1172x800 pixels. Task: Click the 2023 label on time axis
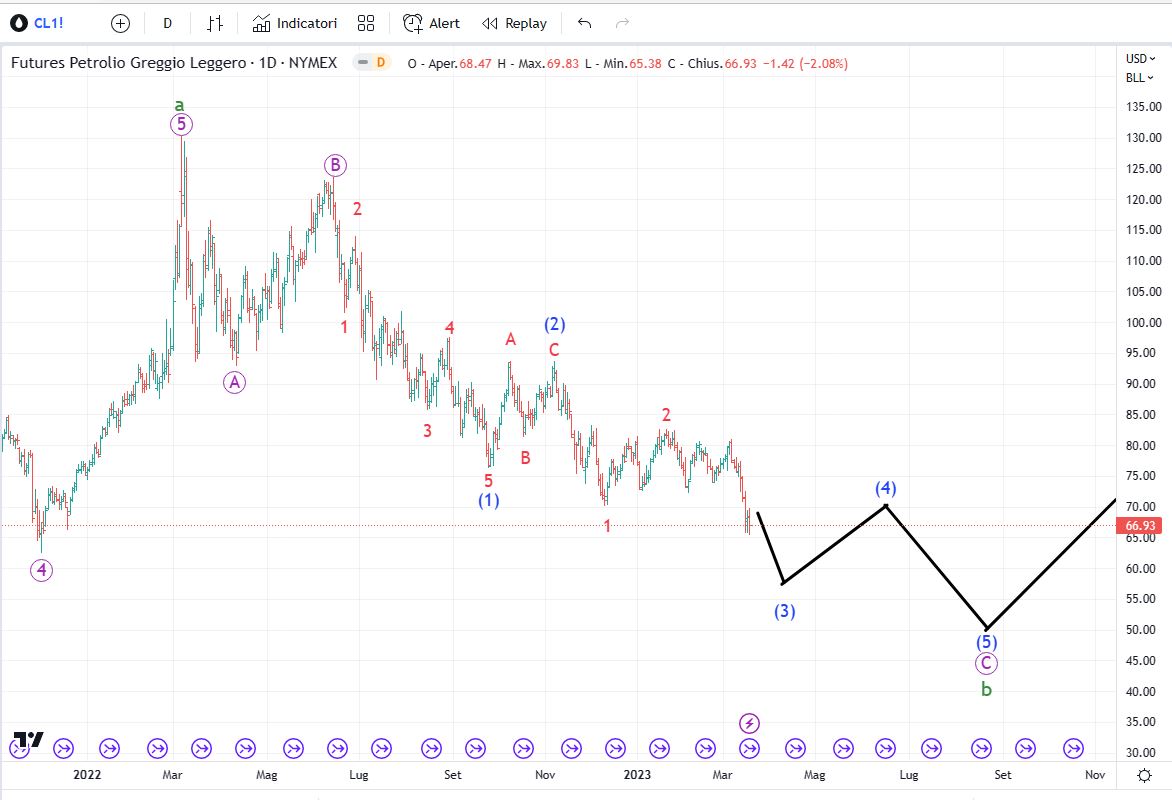pyautogui.click(x=637, y=775)
